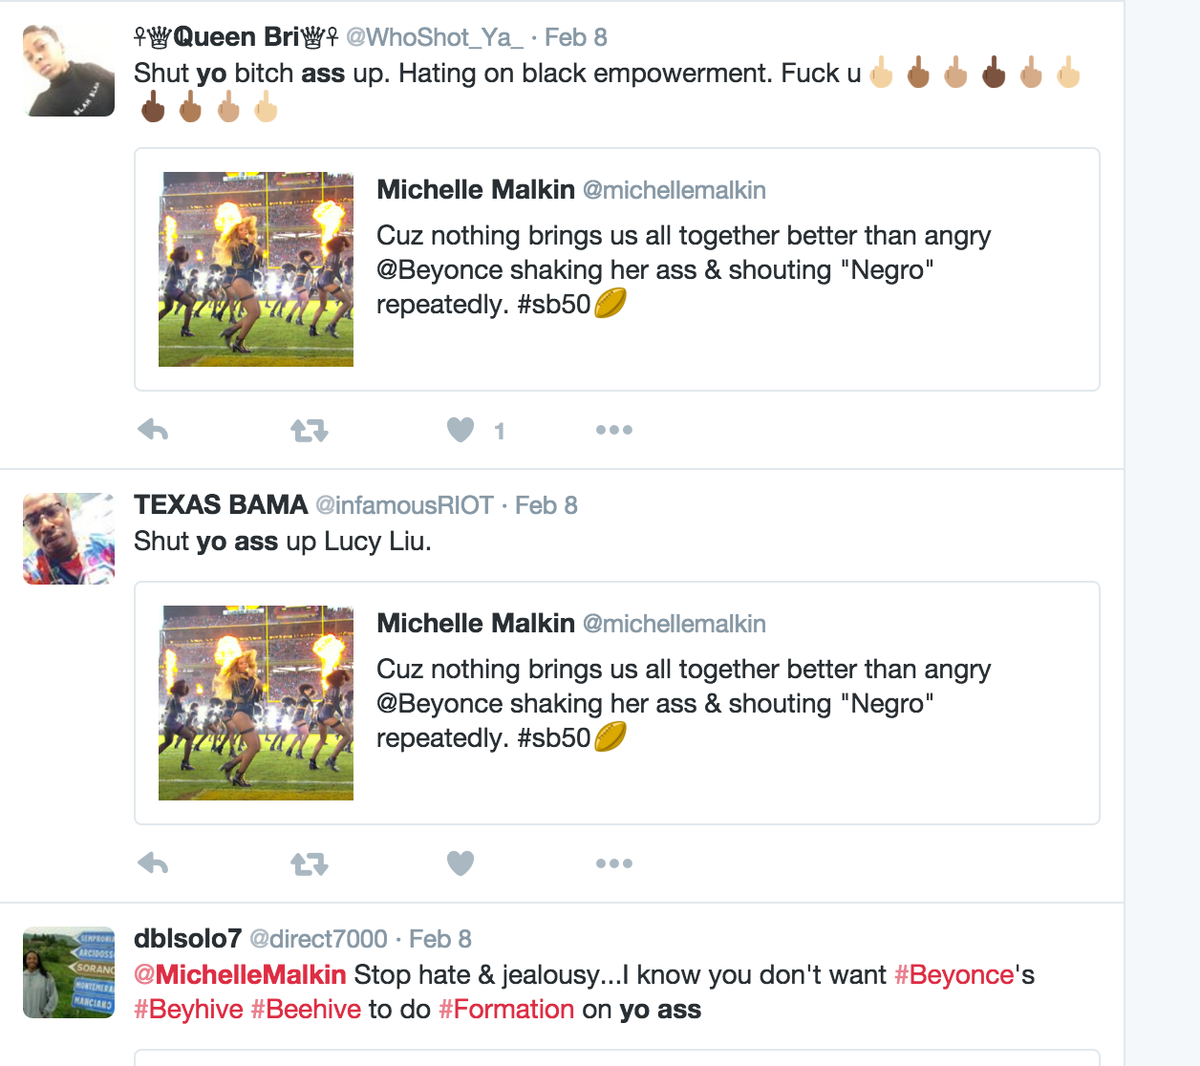Screen dimensions: 1200x1066
Task: Open the #Beehive hashtag
Action: 306,1009
